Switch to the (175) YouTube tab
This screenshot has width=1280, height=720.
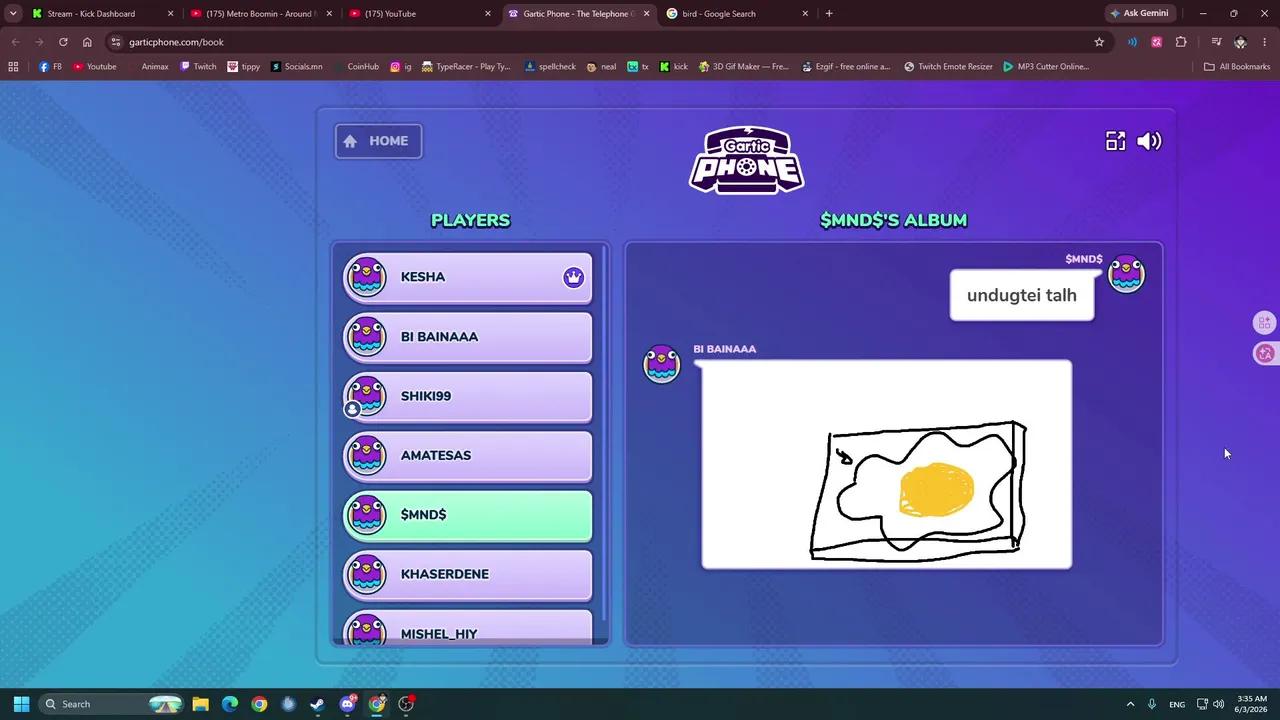[421, 14]
